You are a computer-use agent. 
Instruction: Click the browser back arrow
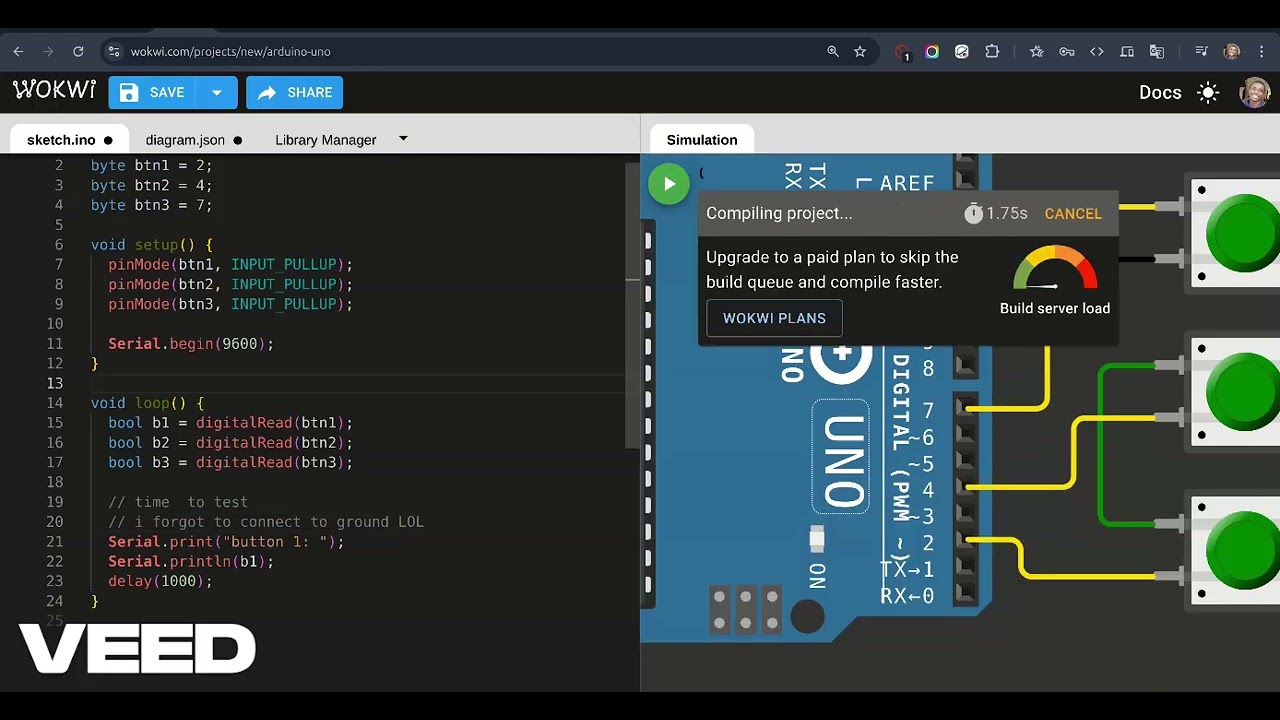18,52
